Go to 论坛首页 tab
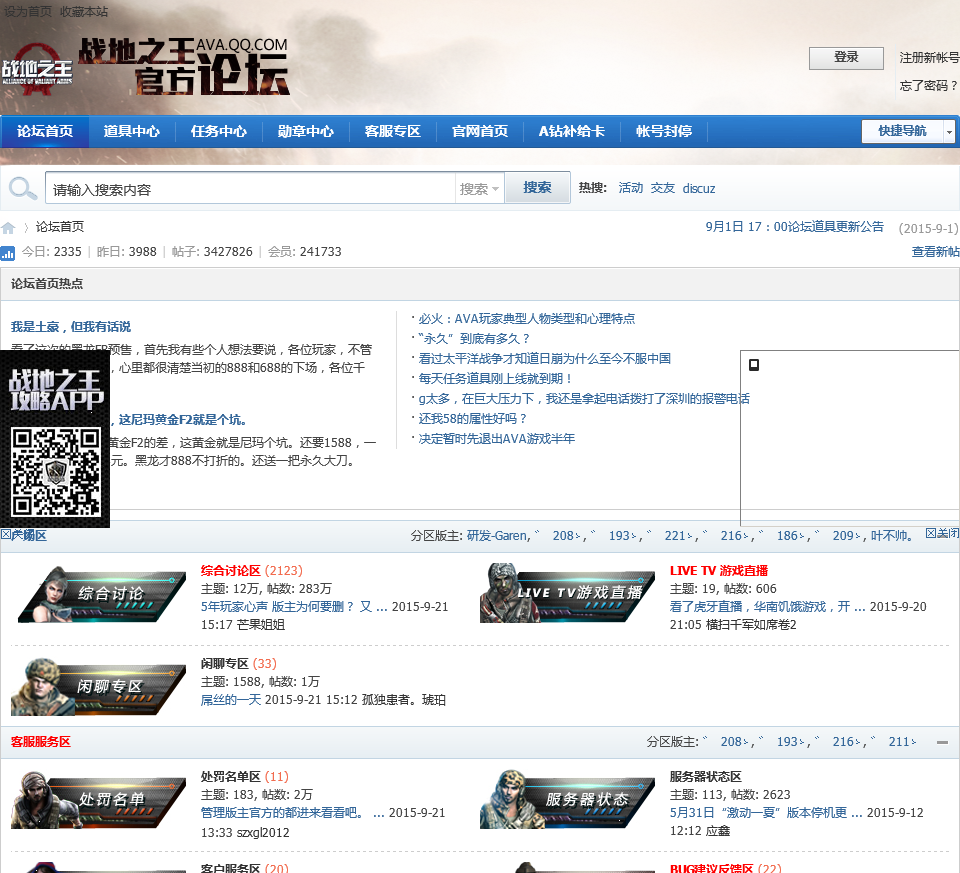The height and width of the screenshot is (873, 960). (x=45, y=131)
